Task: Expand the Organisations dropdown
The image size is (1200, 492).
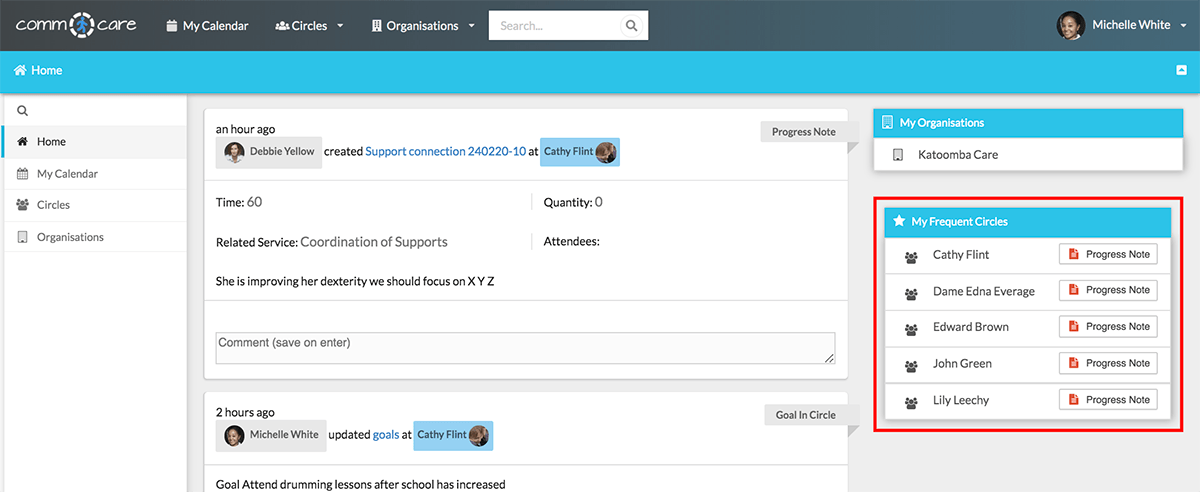Action: pyautogui.click(x=422, y=26)
